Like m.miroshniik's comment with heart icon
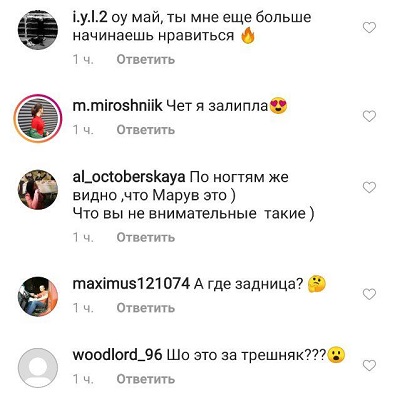This screenshot has width=400, height=405. tap(369, 116)
